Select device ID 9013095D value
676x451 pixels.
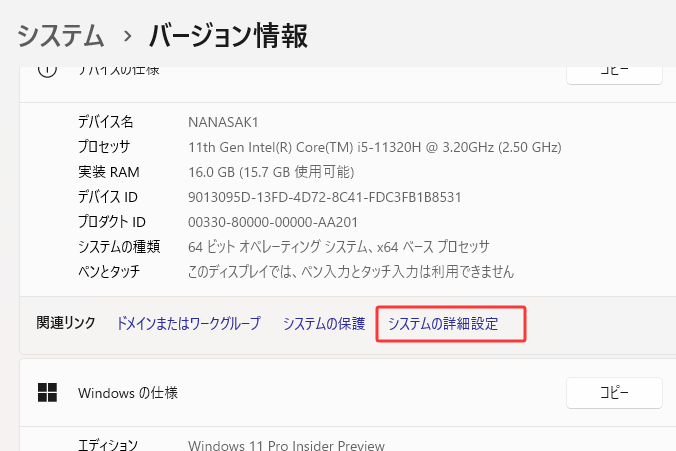(x=325, y=197)
